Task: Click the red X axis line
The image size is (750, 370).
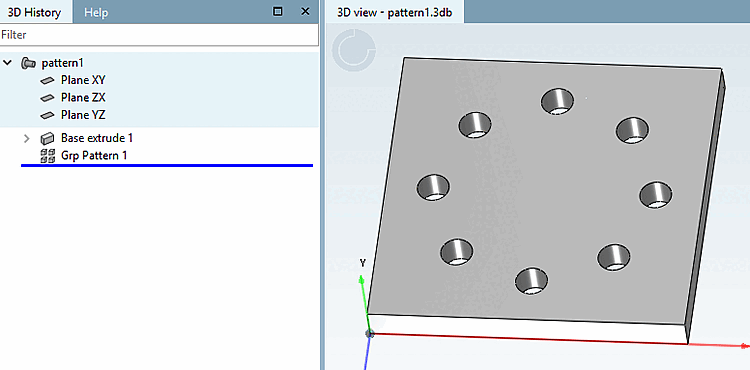Action: pos(529,338)
